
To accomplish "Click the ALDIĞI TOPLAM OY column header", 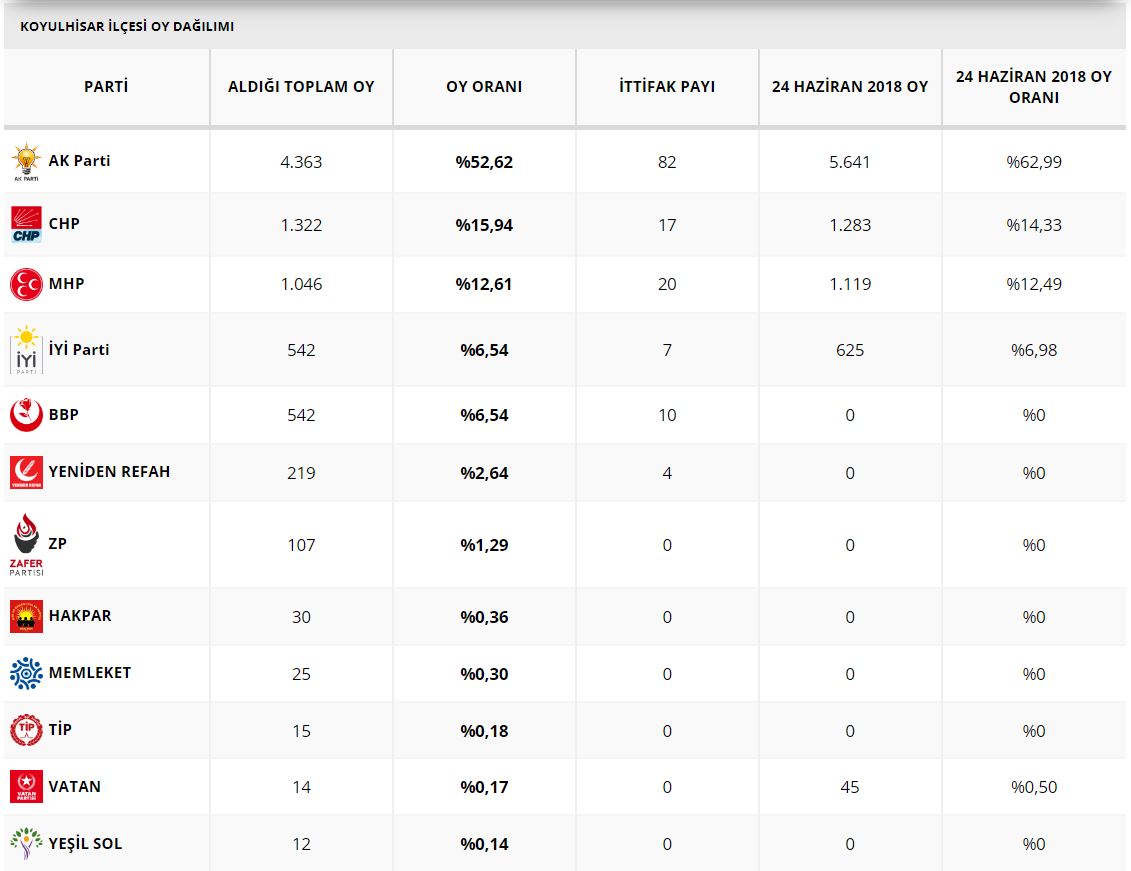I will coord(301,87).
